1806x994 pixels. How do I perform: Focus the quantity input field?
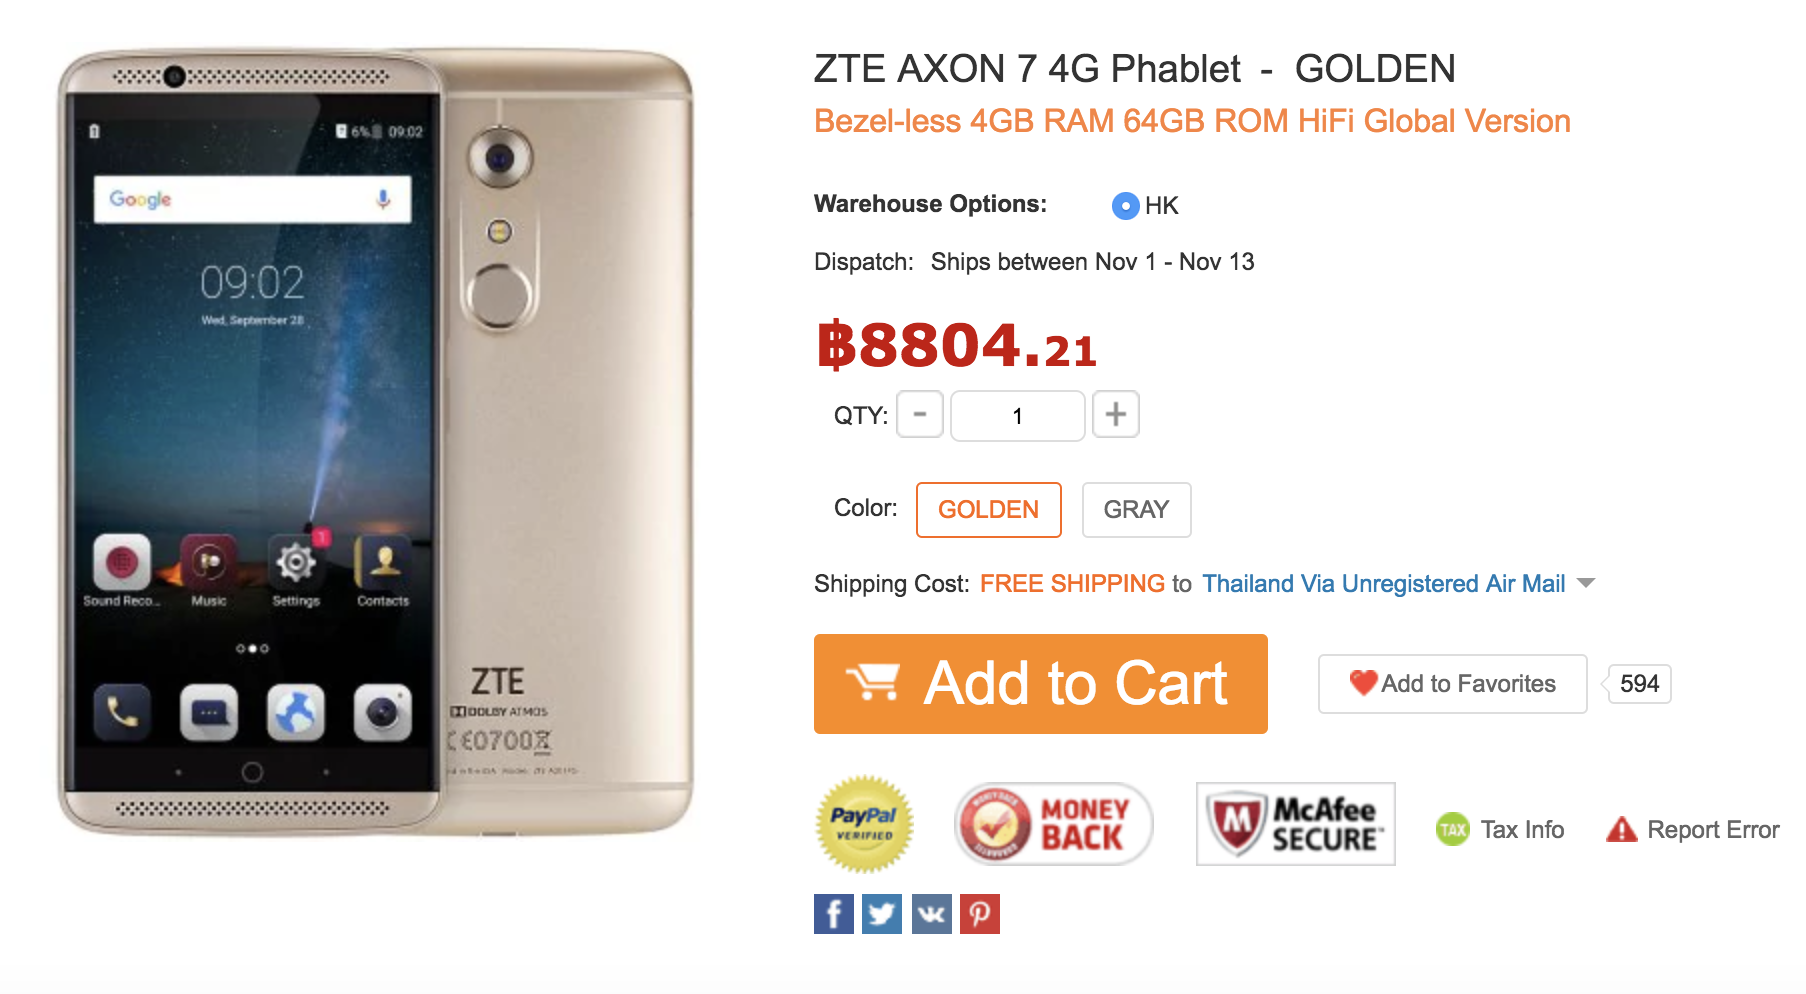[x=1018, y=416]
